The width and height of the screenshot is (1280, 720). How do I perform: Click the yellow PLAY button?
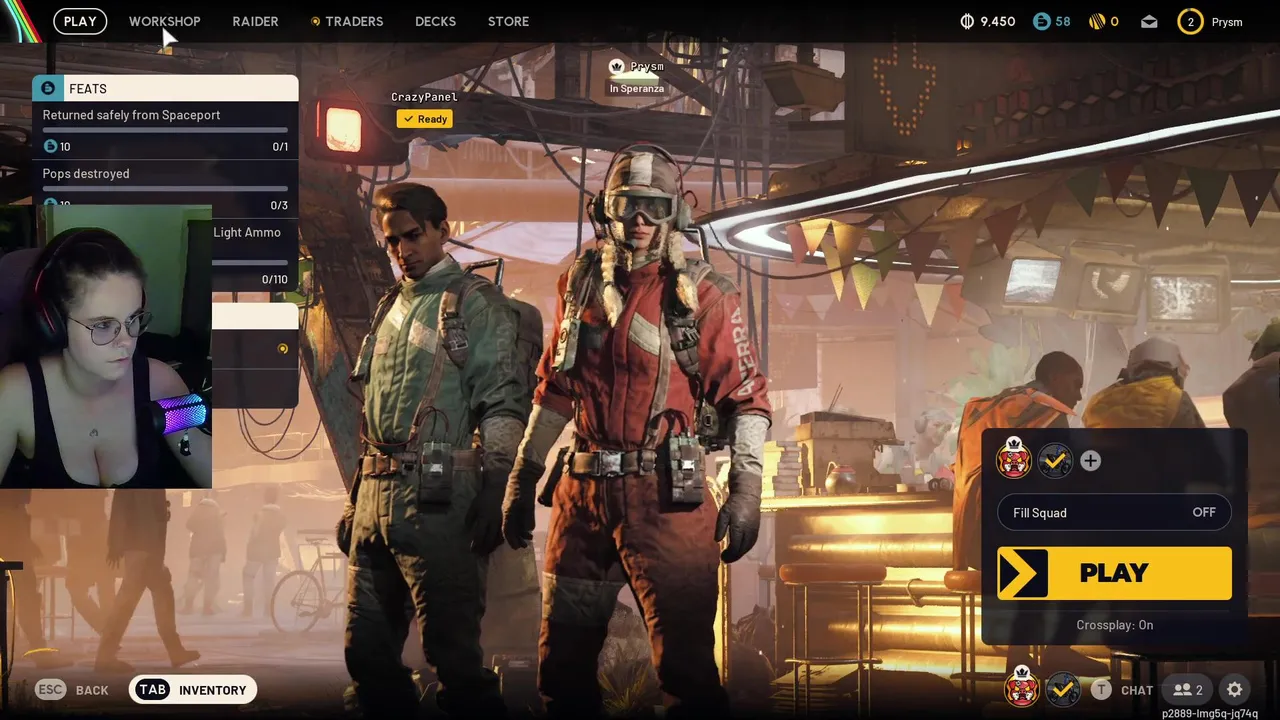[1114, 573]
